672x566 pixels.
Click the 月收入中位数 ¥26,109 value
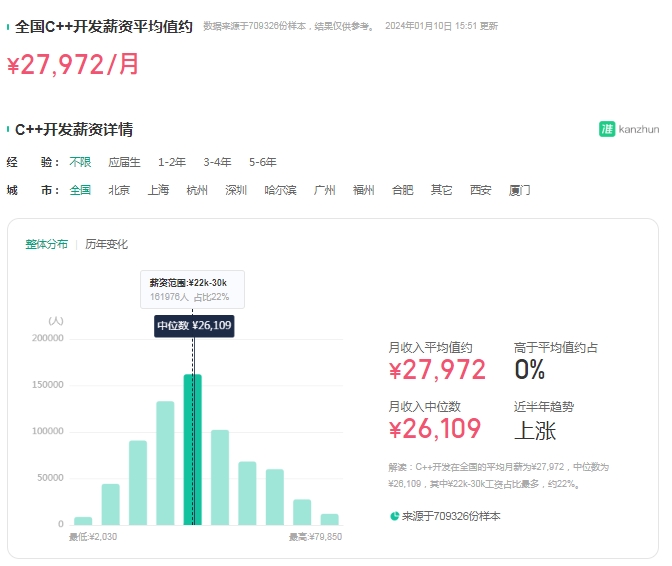pos(435,428)
